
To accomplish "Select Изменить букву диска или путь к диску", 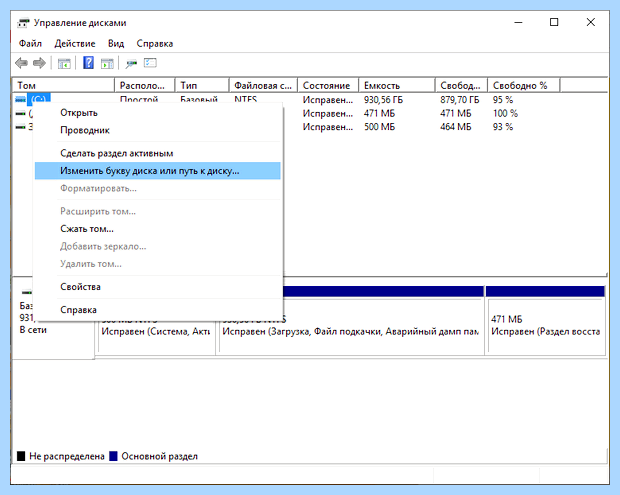I will [158, 171].
